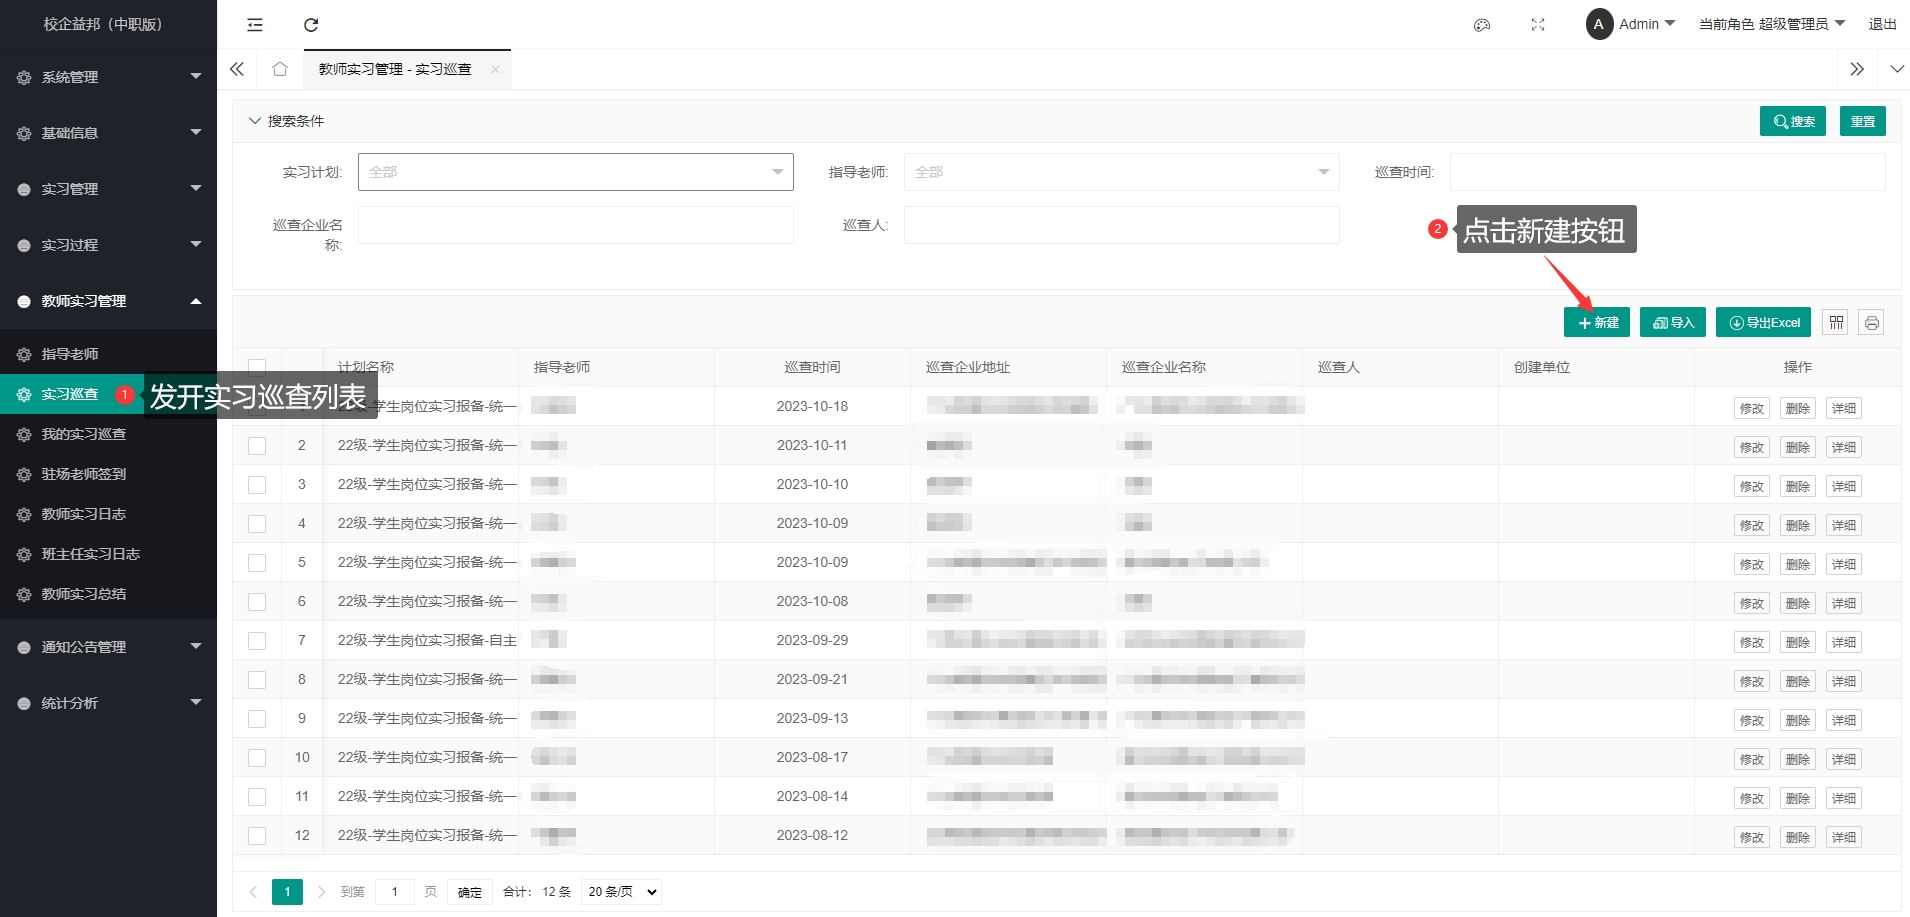Close the 教师实习管理 - 实习巡查 tab
Image resolution: width=1910 pixels, height=917 pixels.
pyautogui.click(x=495, y=69)
